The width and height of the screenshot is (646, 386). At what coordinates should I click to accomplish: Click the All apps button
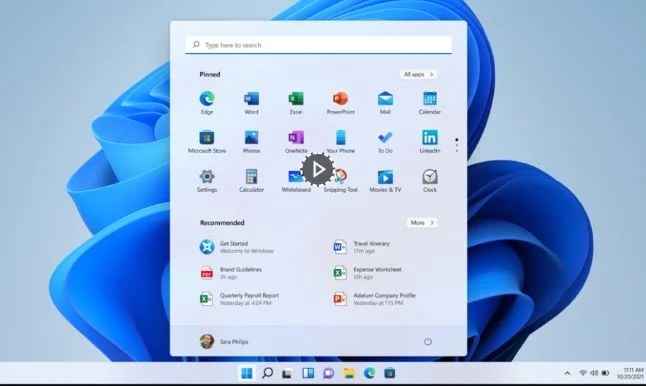[419, 74]
